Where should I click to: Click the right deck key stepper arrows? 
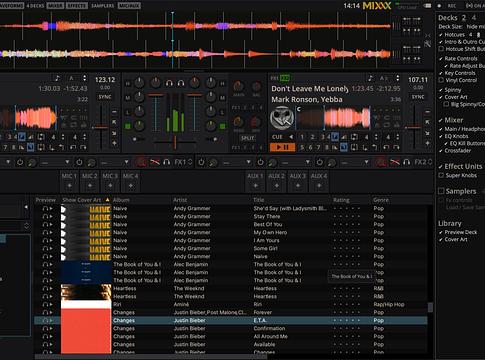397,78
